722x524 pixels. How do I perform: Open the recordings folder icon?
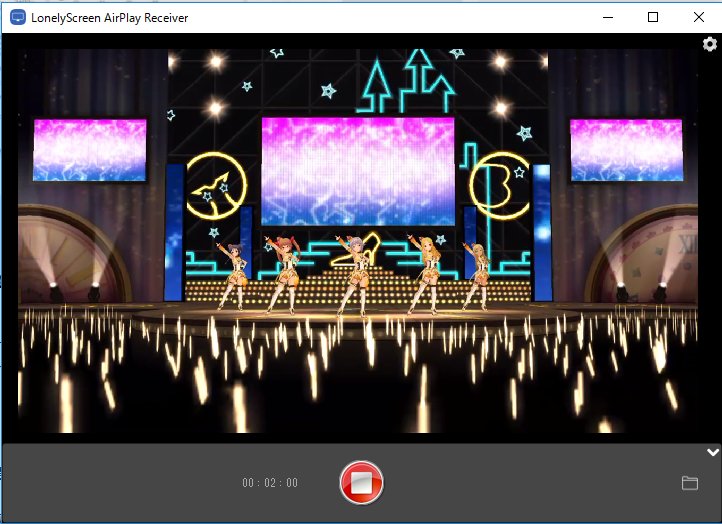[x=690, y=483]
